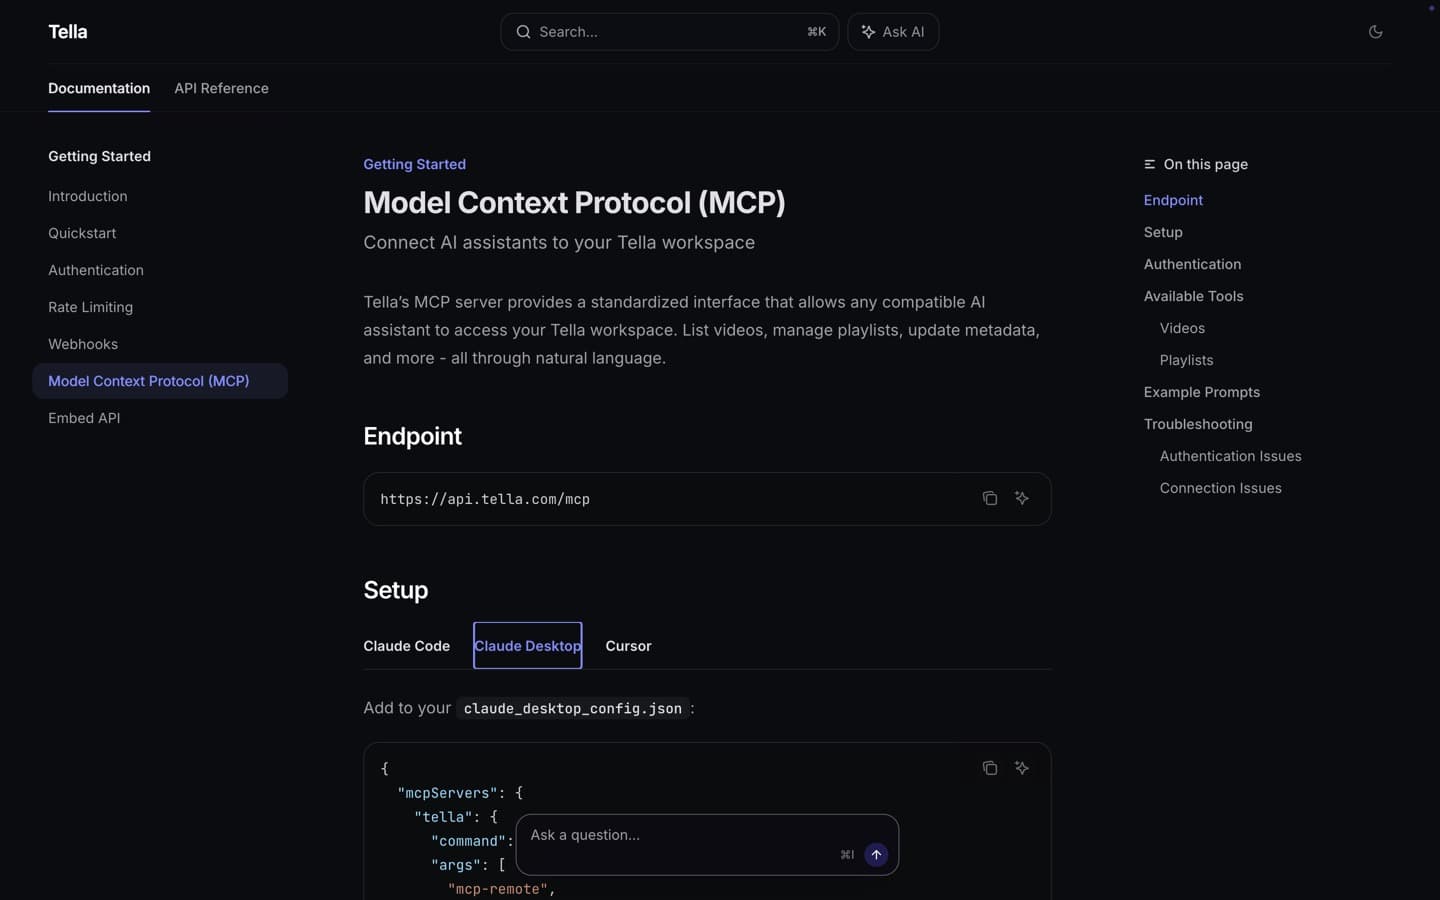
Task: Open the Quickstart documentation page
Action: [x=82, y=233]
